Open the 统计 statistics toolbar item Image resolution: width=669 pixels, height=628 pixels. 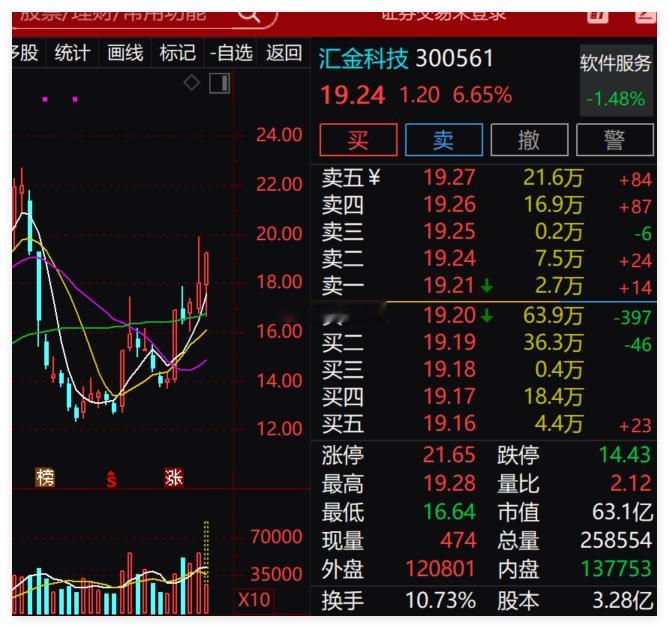73,53
